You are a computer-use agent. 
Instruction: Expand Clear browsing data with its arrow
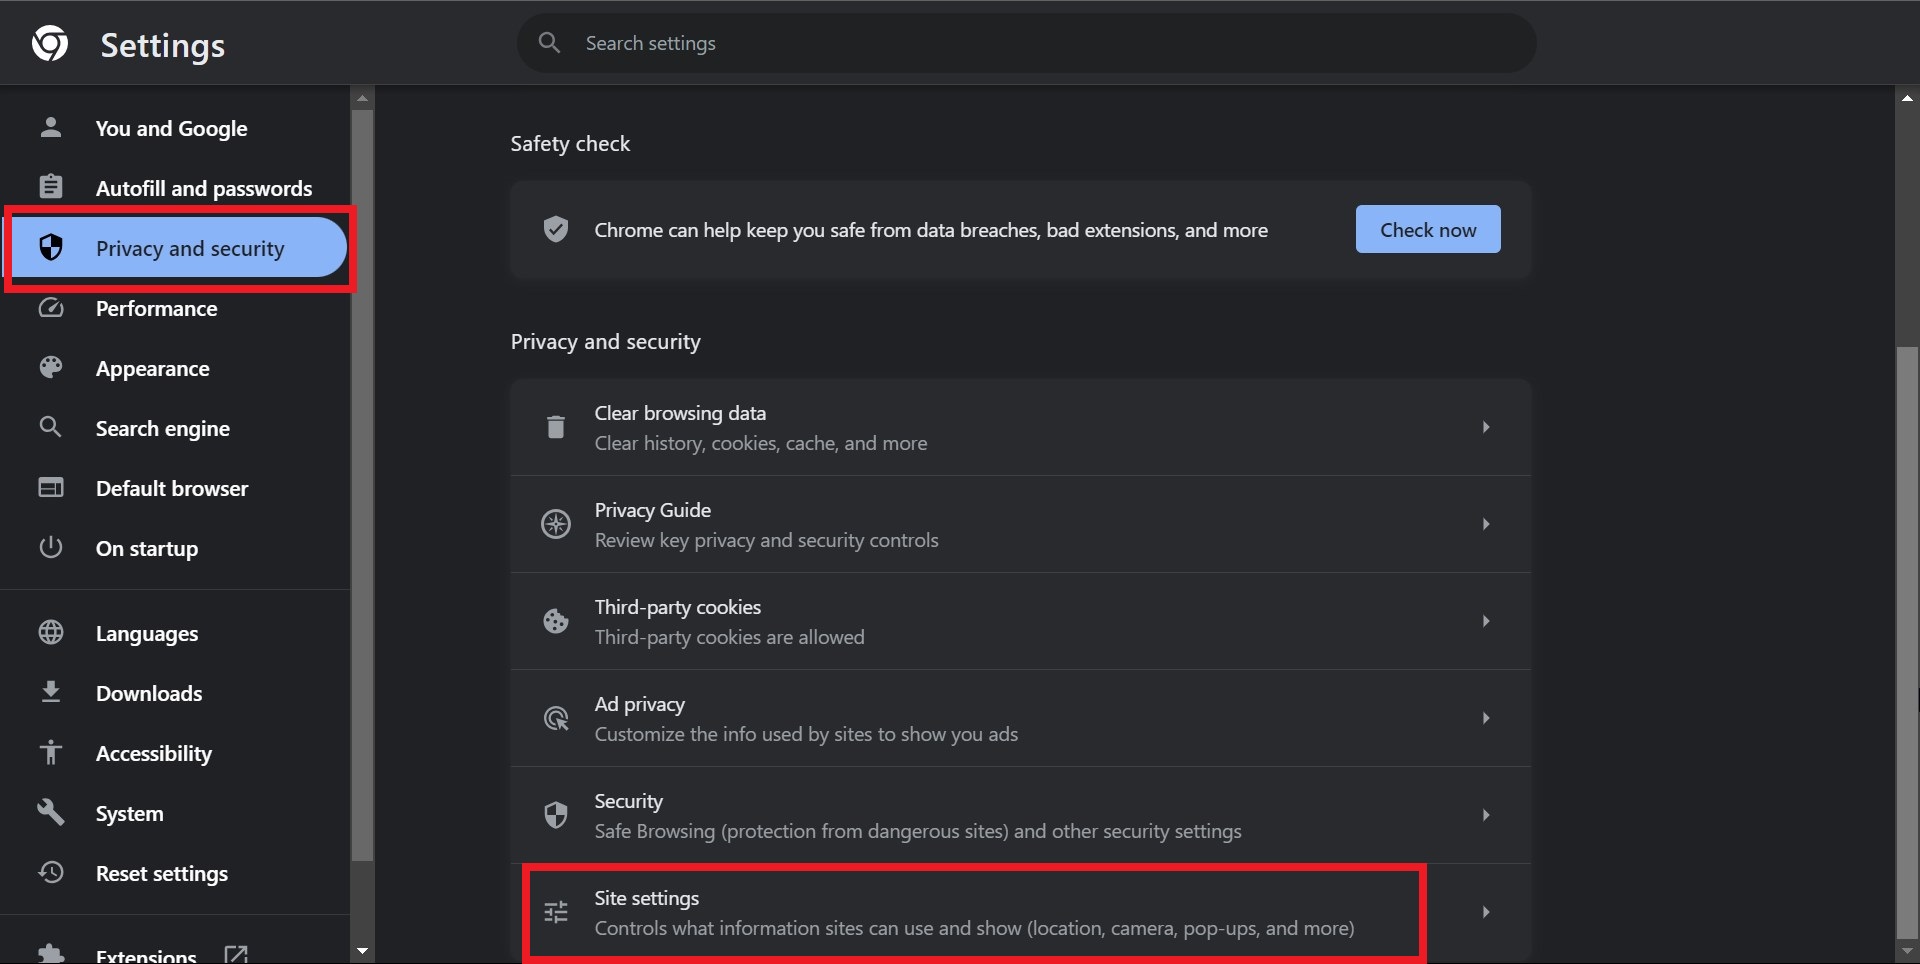click(1486, 427)
